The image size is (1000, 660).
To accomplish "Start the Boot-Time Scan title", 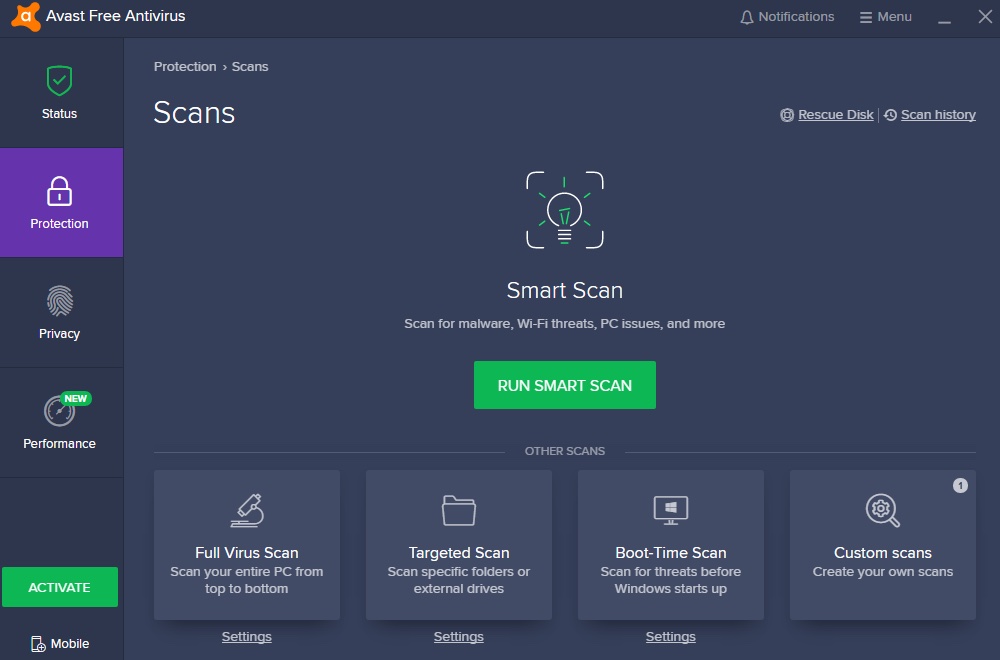I will tap(670, 552).
